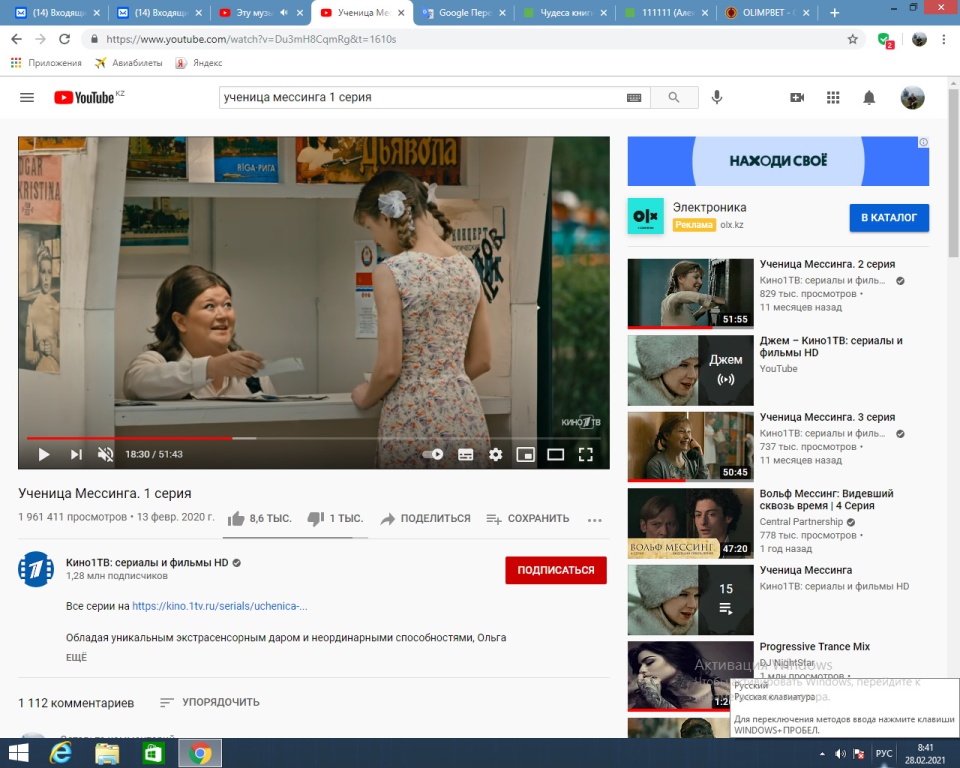
Task: Enter full screen mode
Action: pyautogui.click(x=586, y=454)
